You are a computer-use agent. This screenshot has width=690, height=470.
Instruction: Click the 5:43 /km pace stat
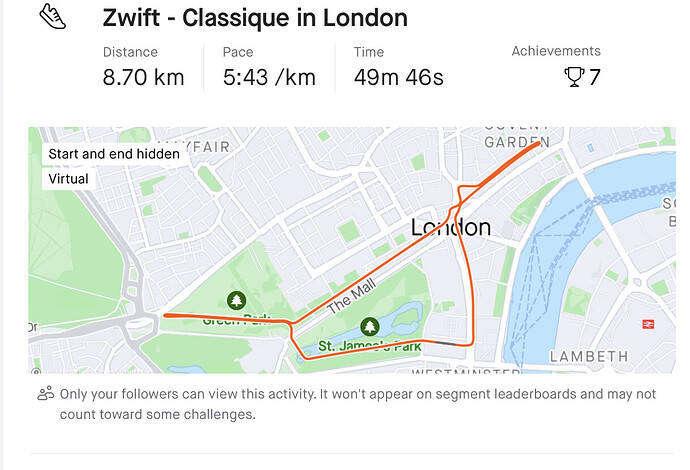pyautogui.click(x=269, y=77)
